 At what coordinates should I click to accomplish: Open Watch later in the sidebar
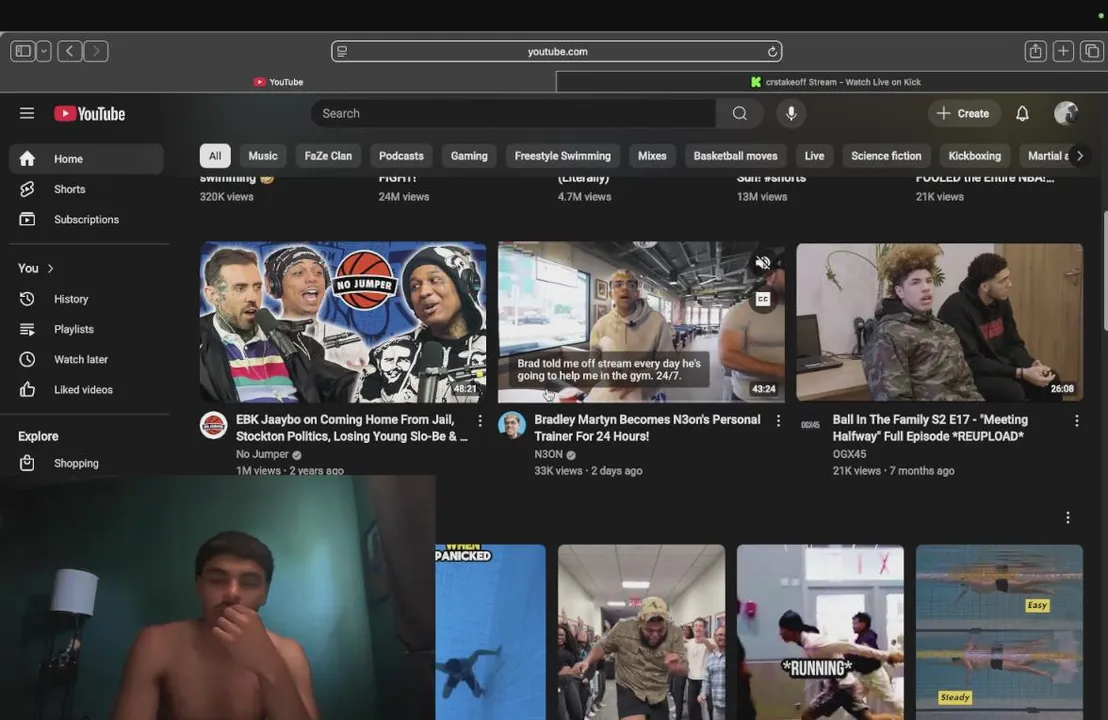click(x=86, y=360)
